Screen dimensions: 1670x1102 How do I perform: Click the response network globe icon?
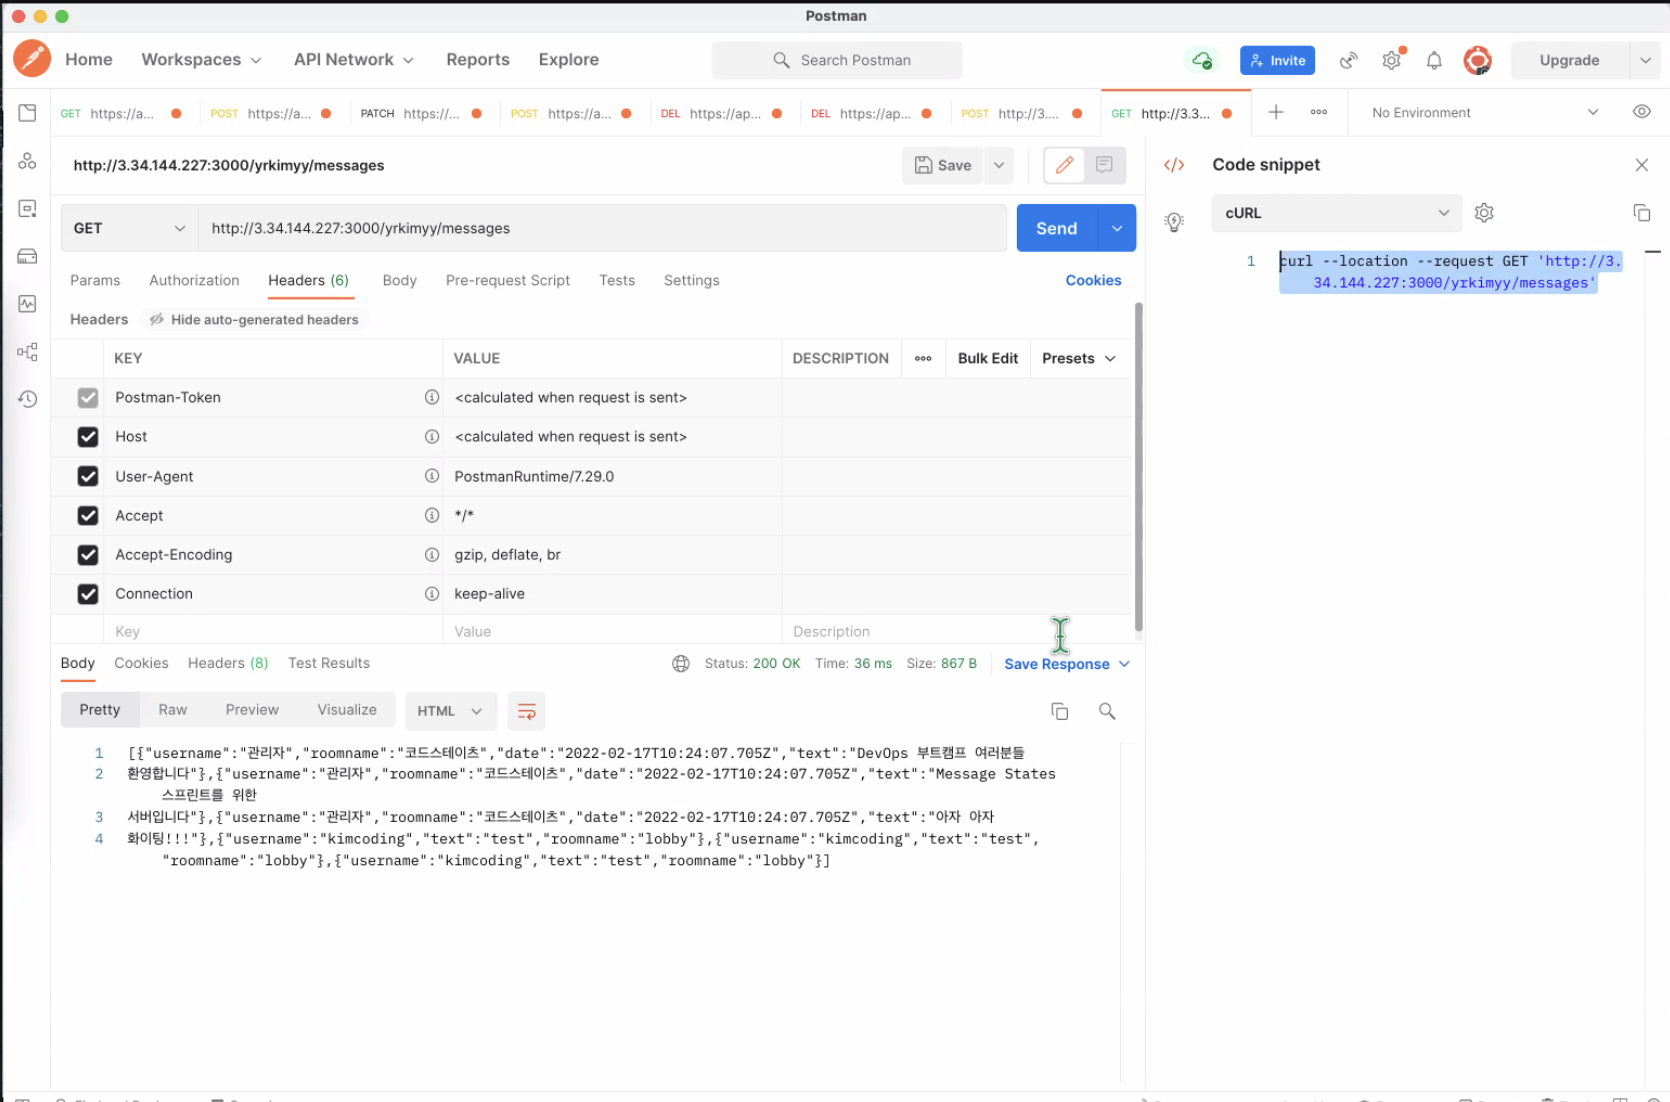681,664
